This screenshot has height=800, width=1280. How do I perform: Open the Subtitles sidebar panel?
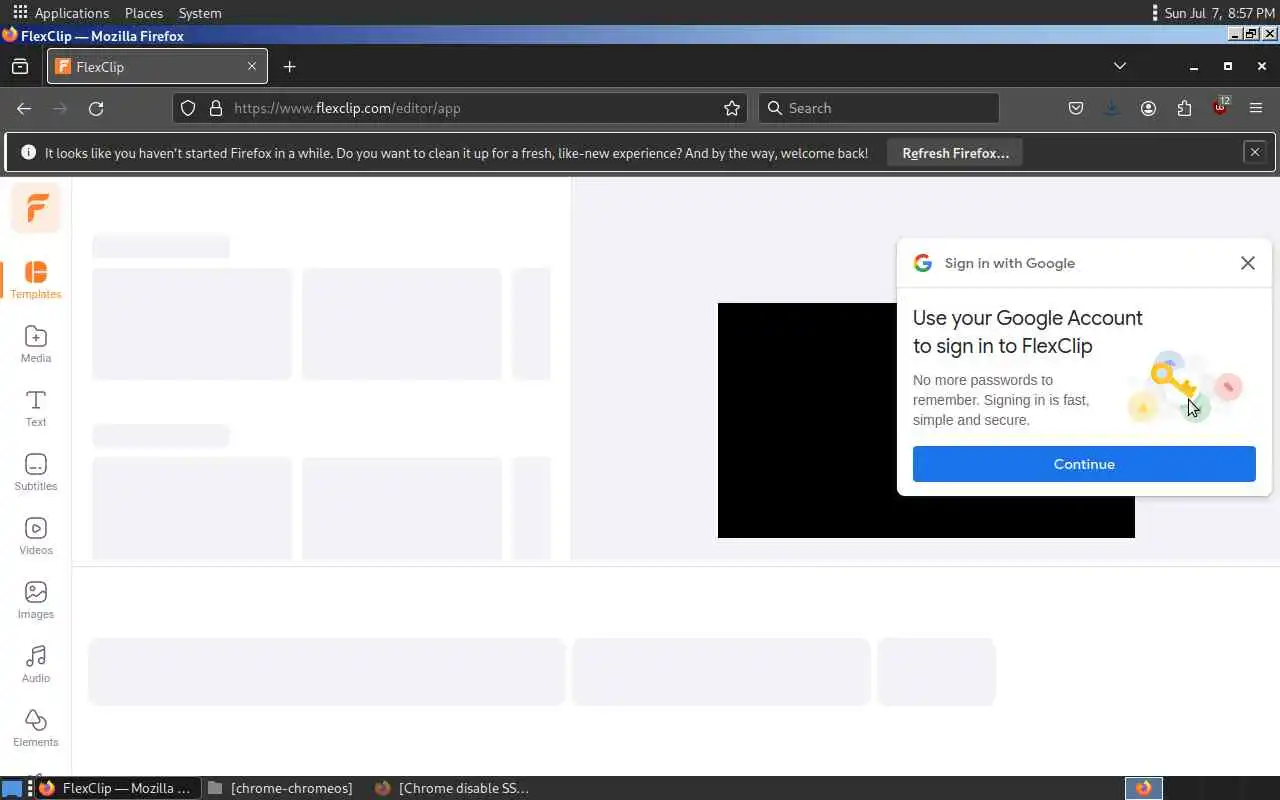point(36,472)
